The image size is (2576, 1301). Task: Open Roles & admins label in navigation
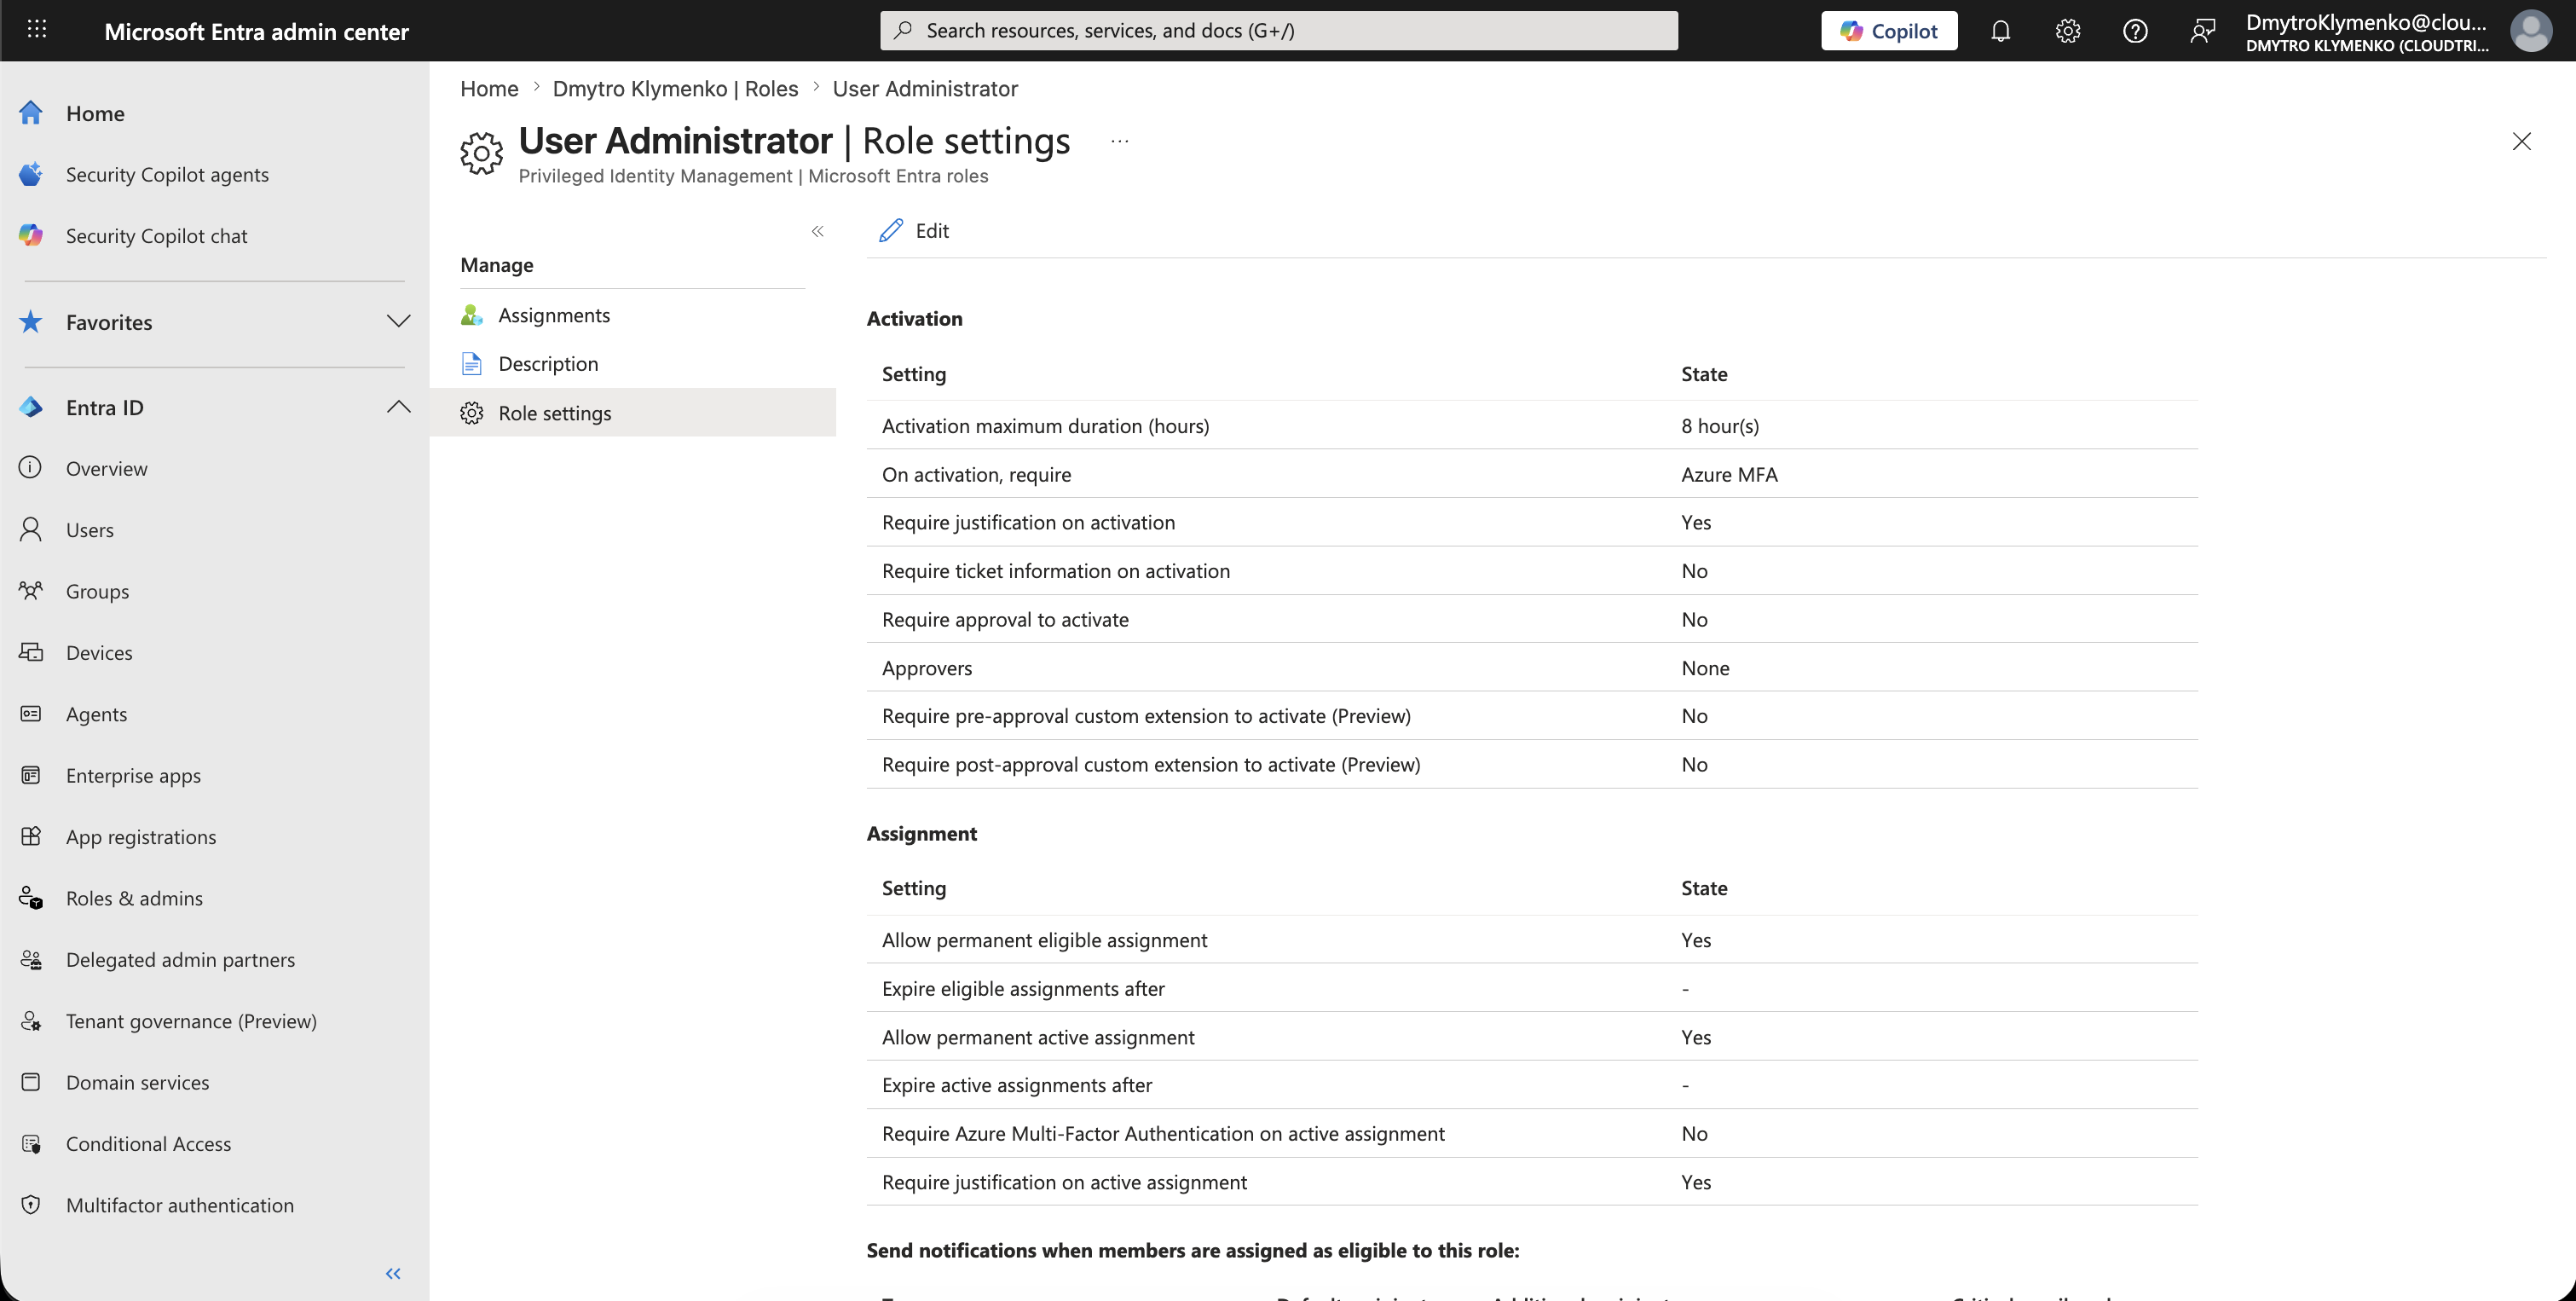(x=134, y=898)
